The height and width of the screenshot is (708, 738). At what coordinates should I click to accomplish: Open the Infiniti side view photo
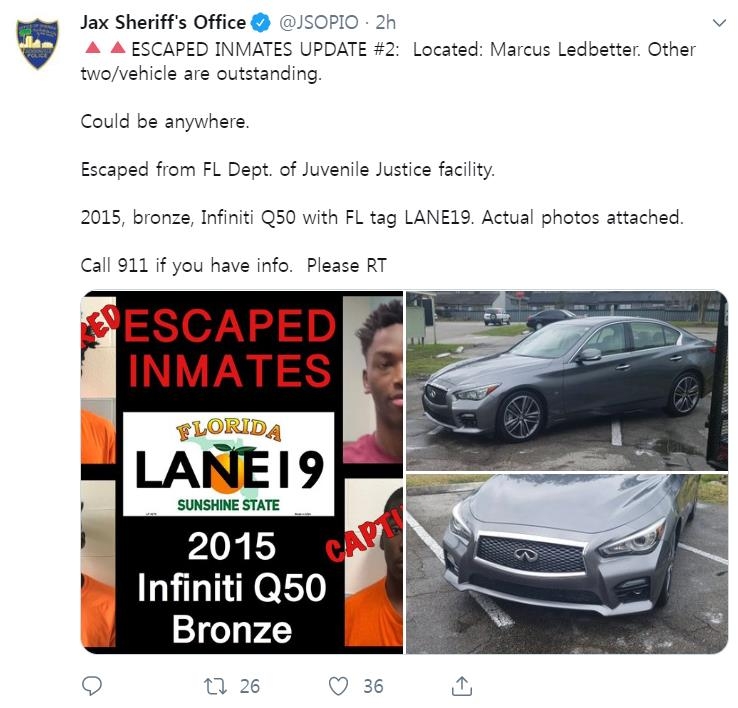tap(567, 381)
